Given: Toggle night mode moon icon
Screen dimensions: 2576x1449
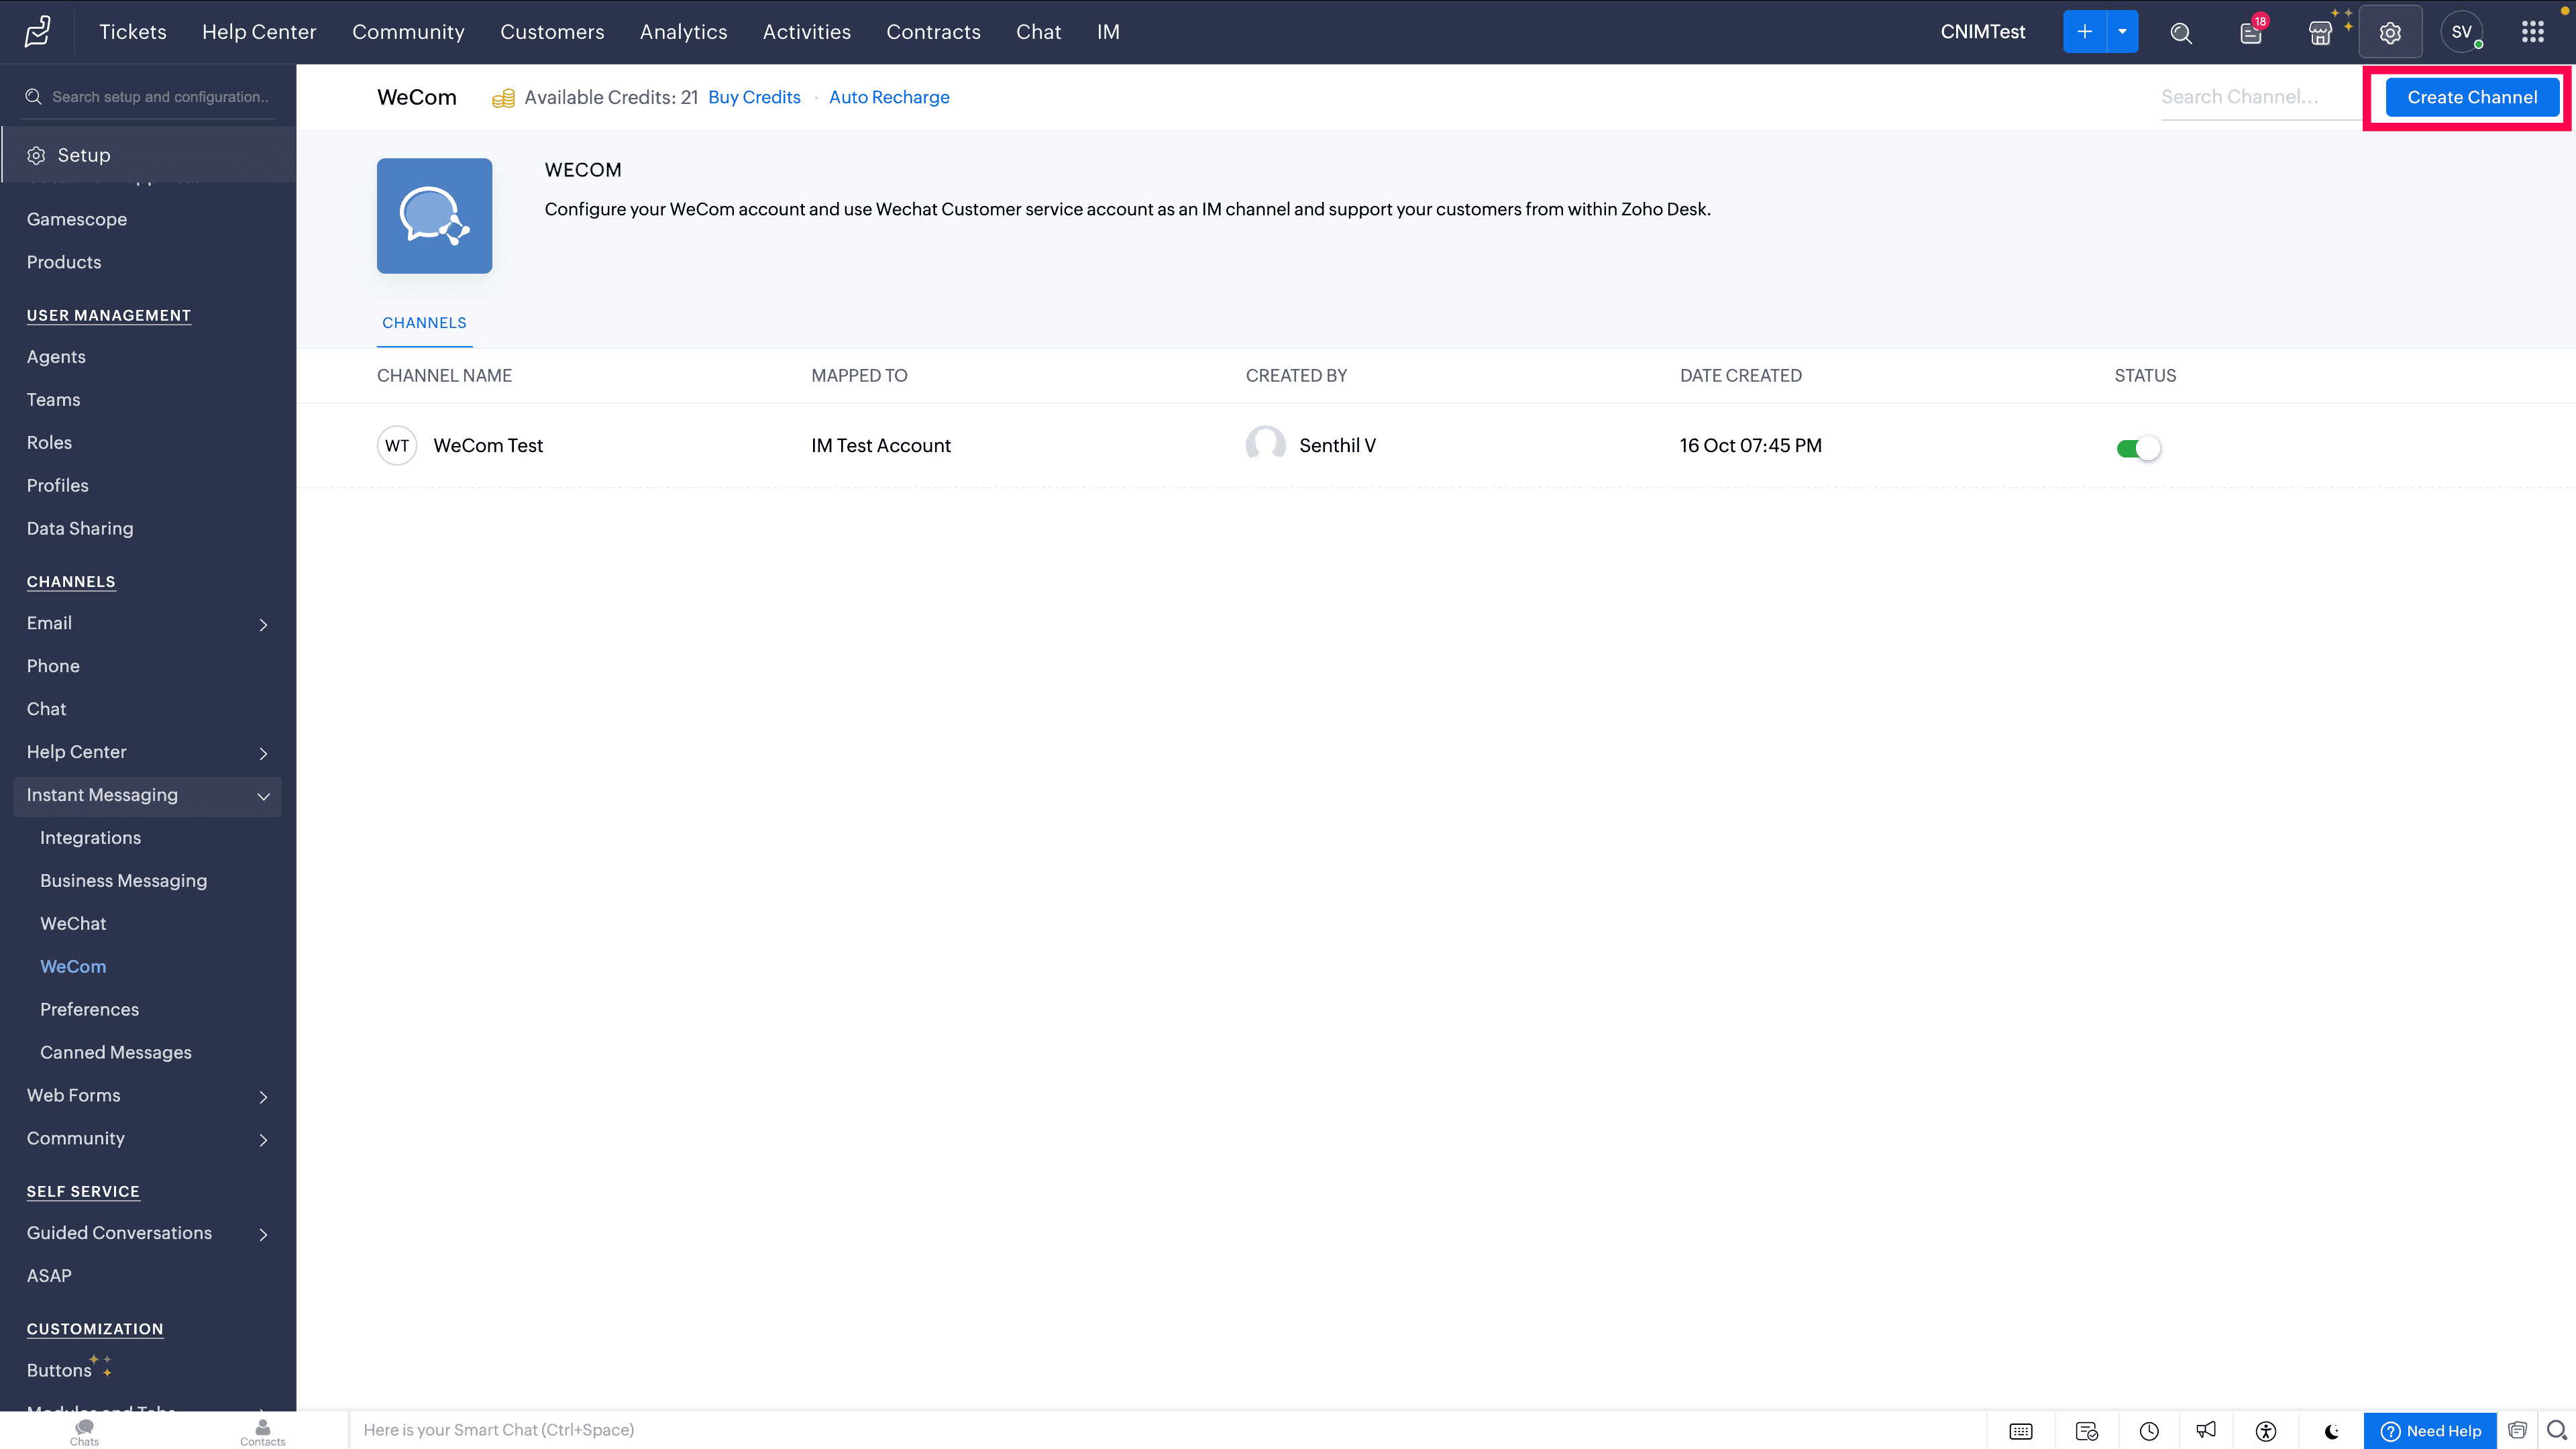Looking at the screenshot, I should pos(2331,1431).
